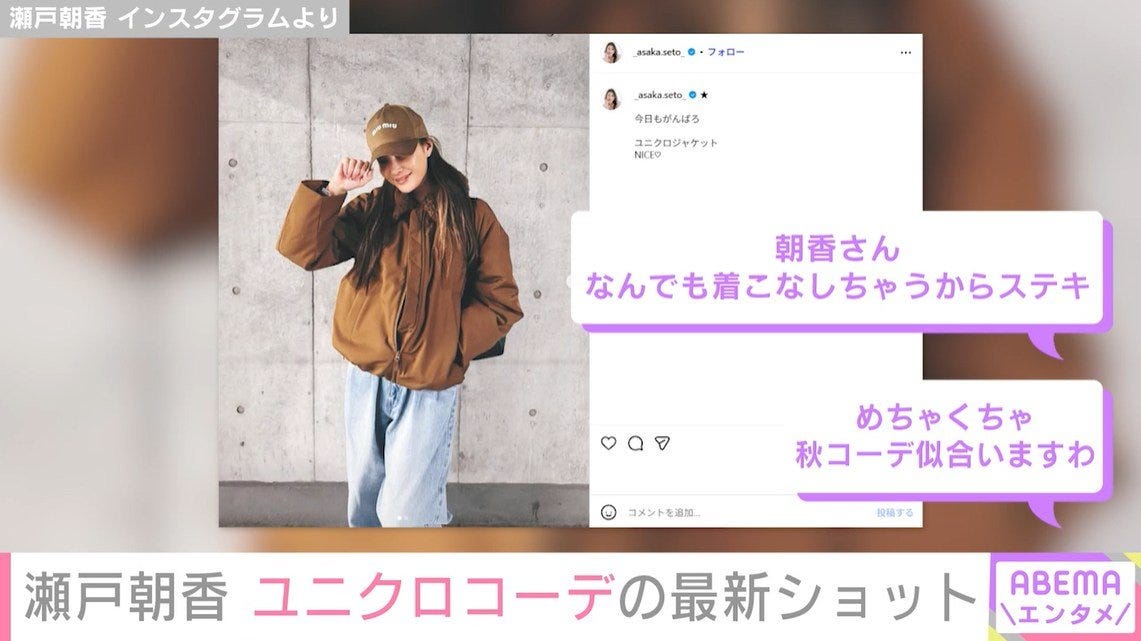
Task: Click the 朝香さん comment bubble
Action: click(837, 268)
